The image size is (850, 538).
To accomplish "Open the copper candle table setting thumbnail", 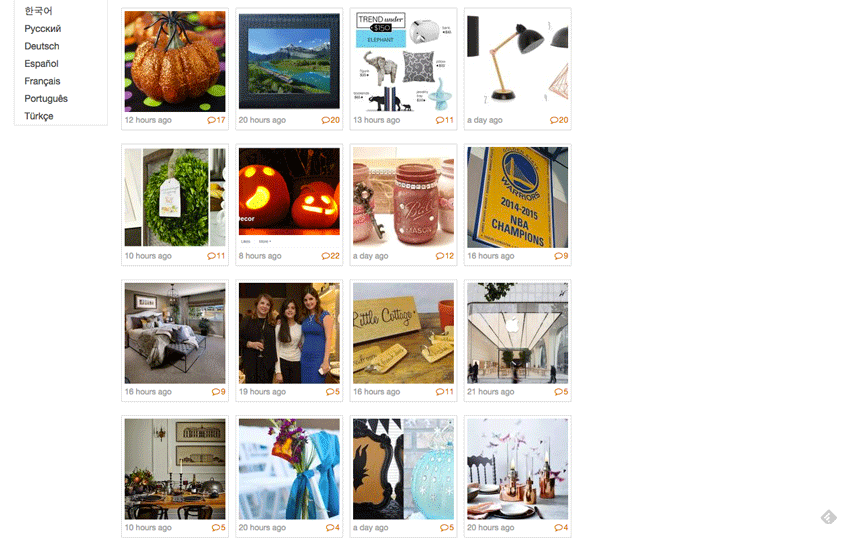I will coord(518,469).
